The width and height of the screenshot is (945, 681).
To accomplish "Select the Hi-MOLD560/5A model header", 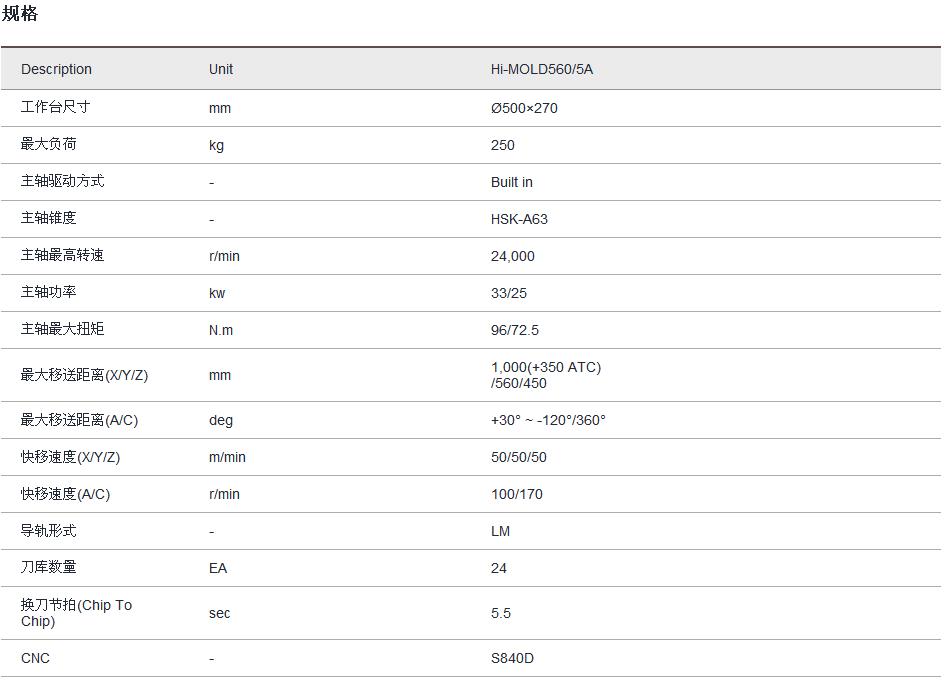I will coord(541,69).
